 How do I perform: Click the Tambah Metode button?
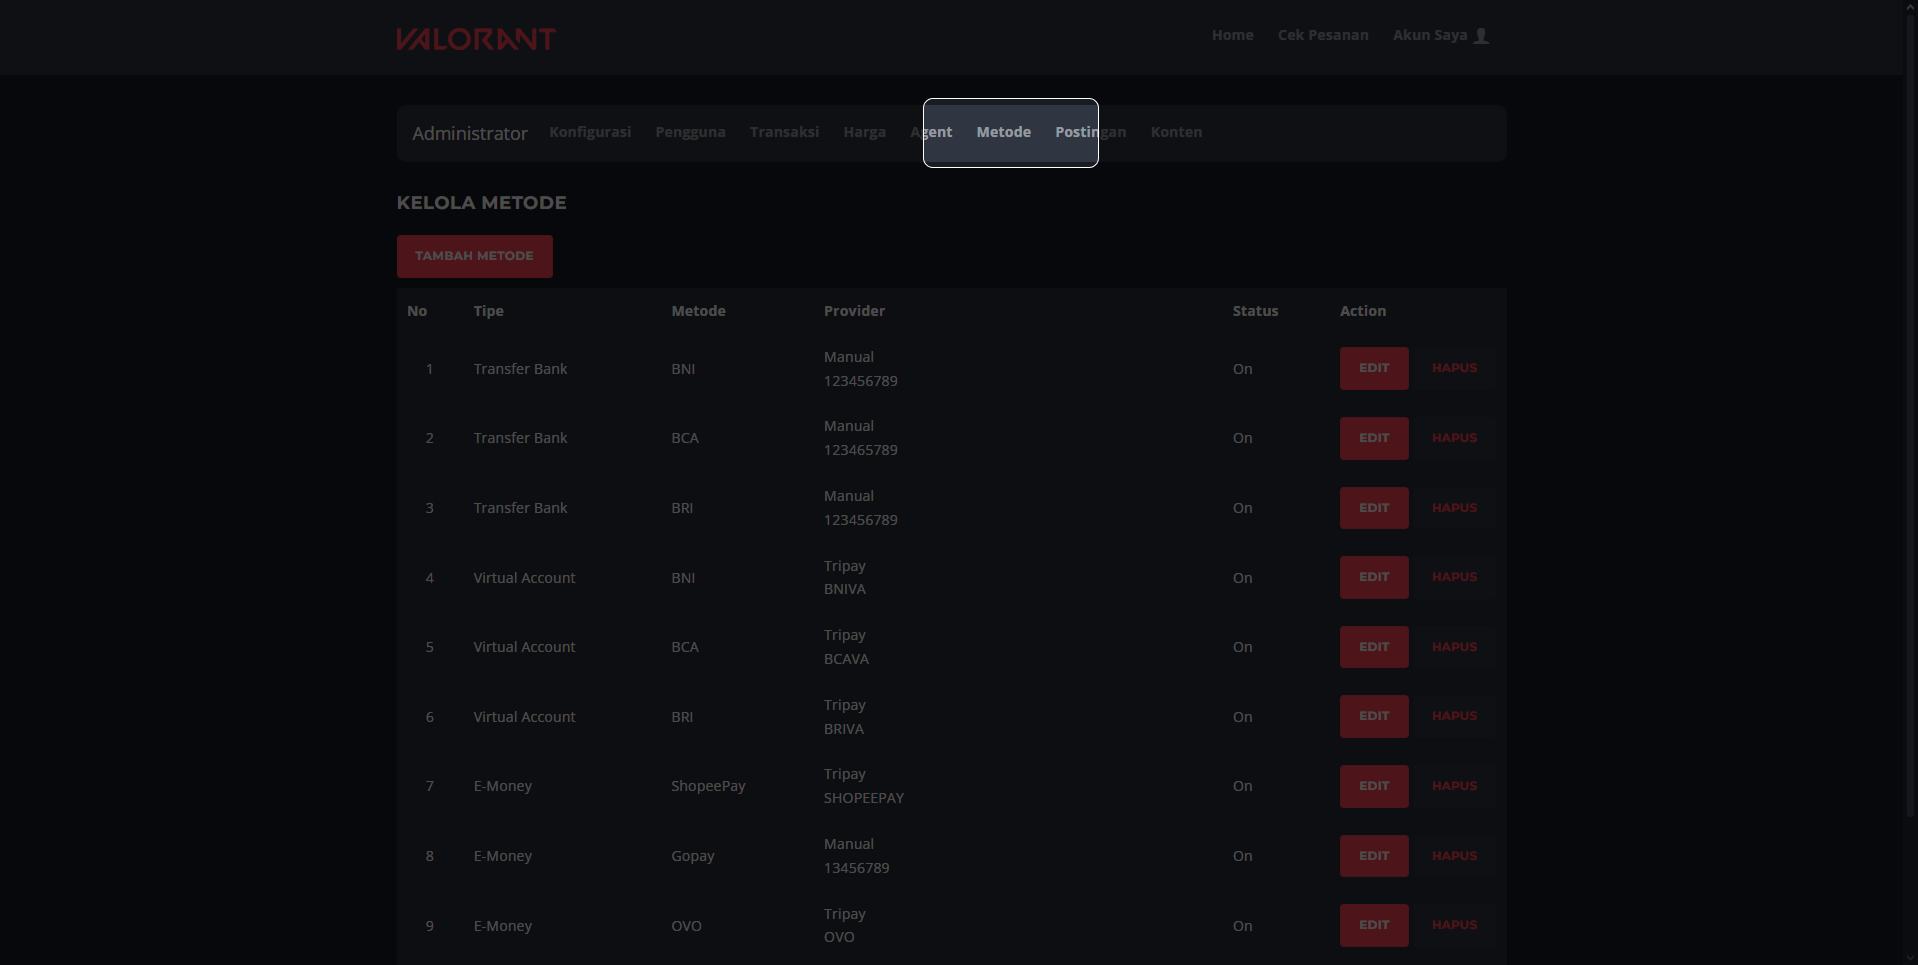tap(474, 256)
